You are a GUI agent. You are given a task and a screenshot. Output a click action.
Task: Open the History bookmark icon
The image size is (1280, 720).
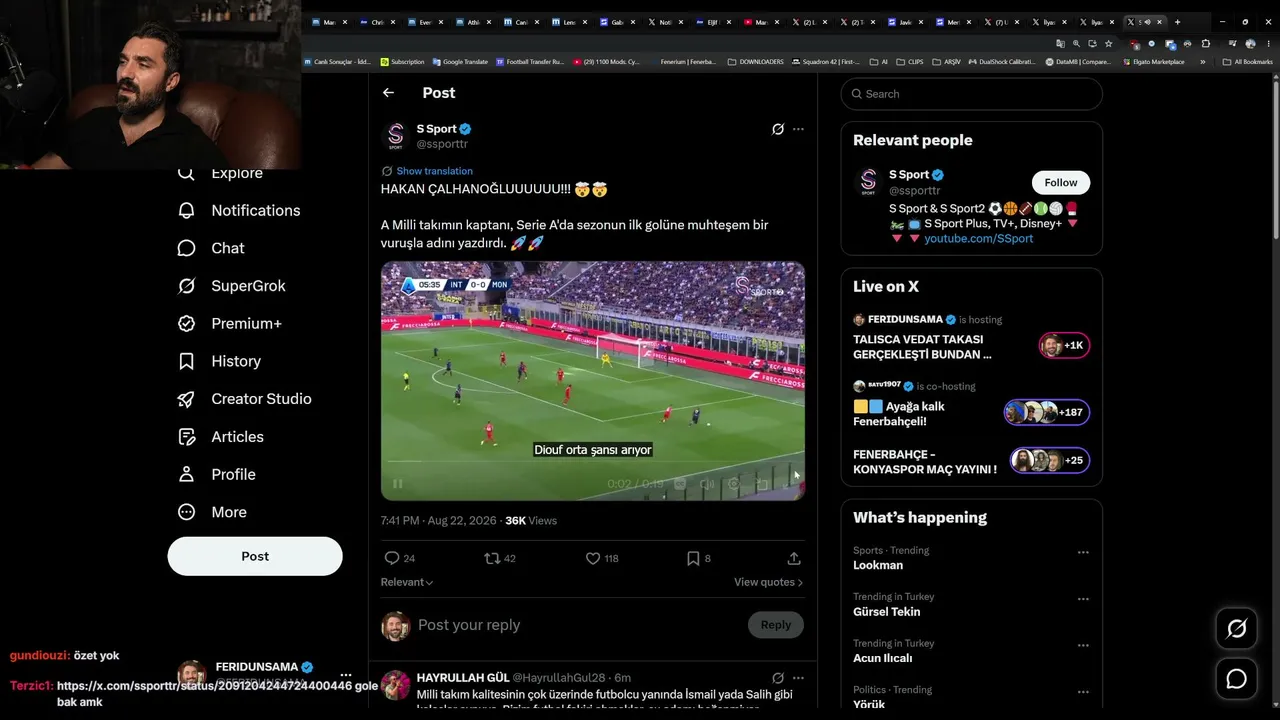tap(186, 361)
